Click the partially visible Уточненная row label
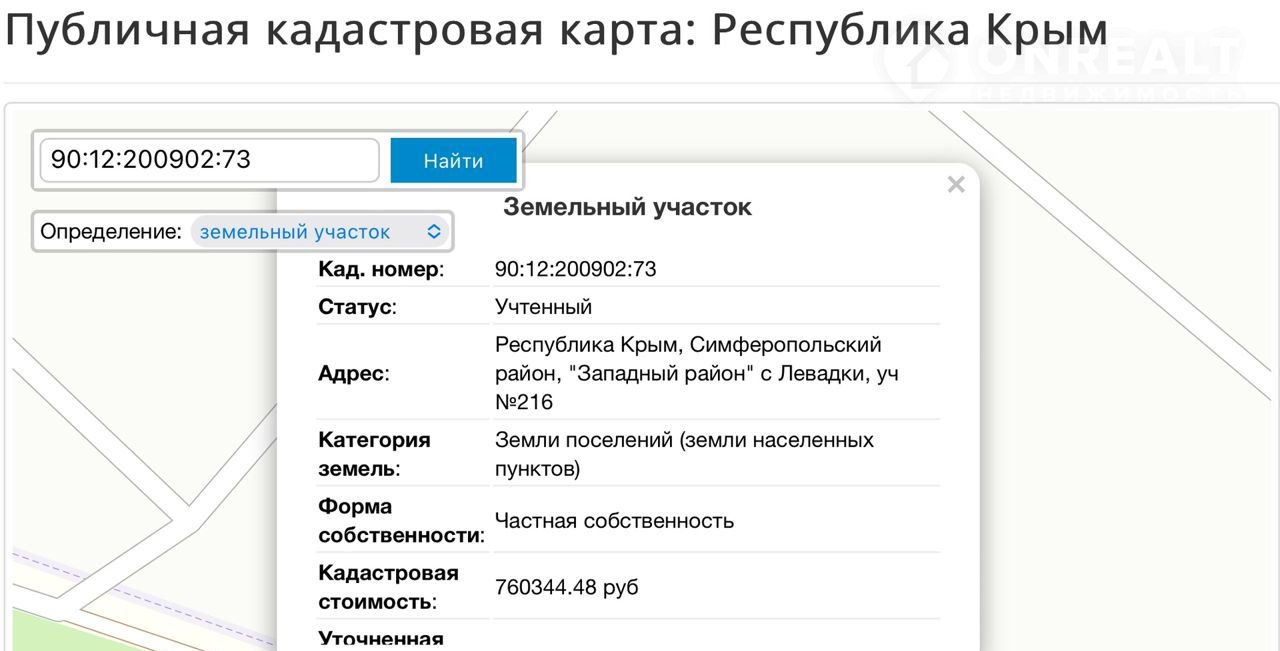 [x=380, y=639]
